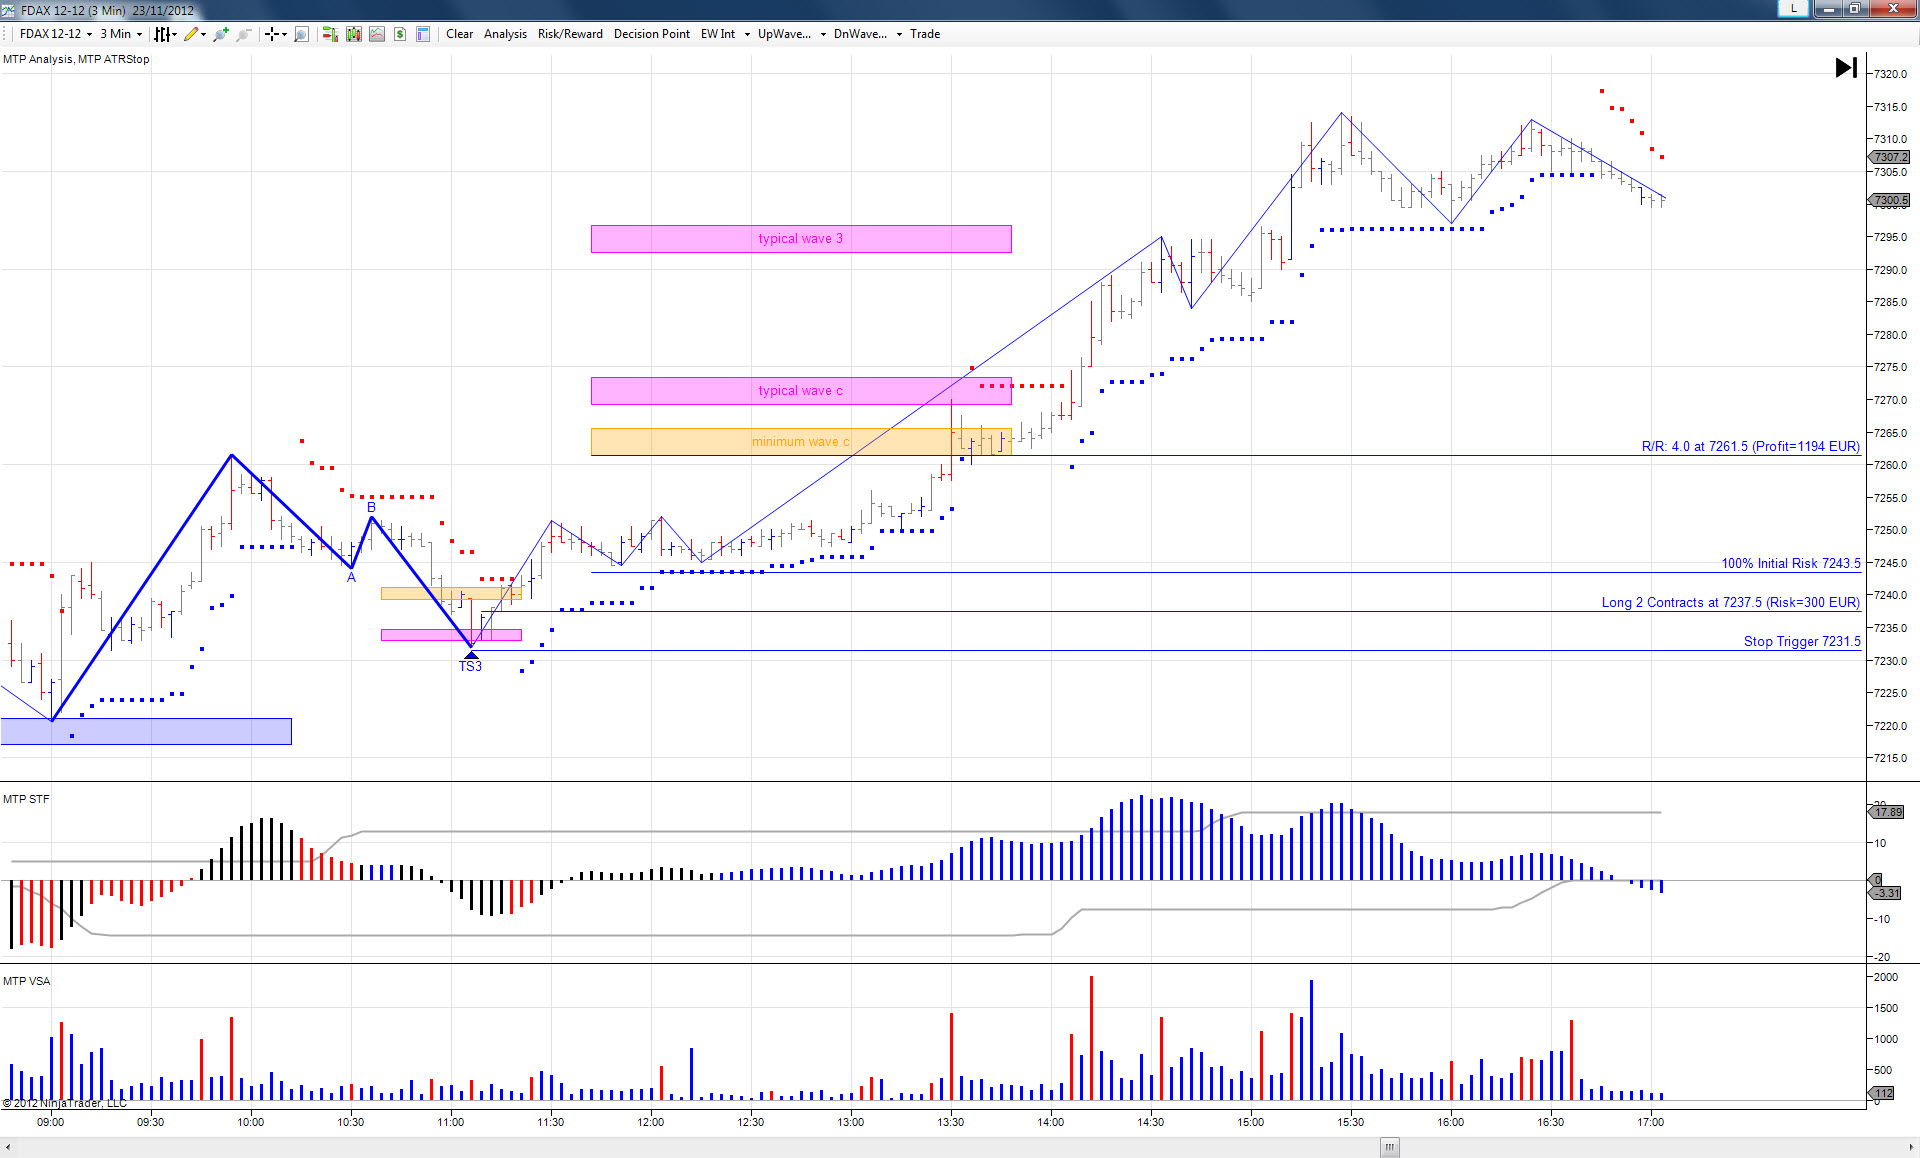
Task: Click the 'Long 2 Contracts at 7237.5' label
Action: click(1731, 602)
